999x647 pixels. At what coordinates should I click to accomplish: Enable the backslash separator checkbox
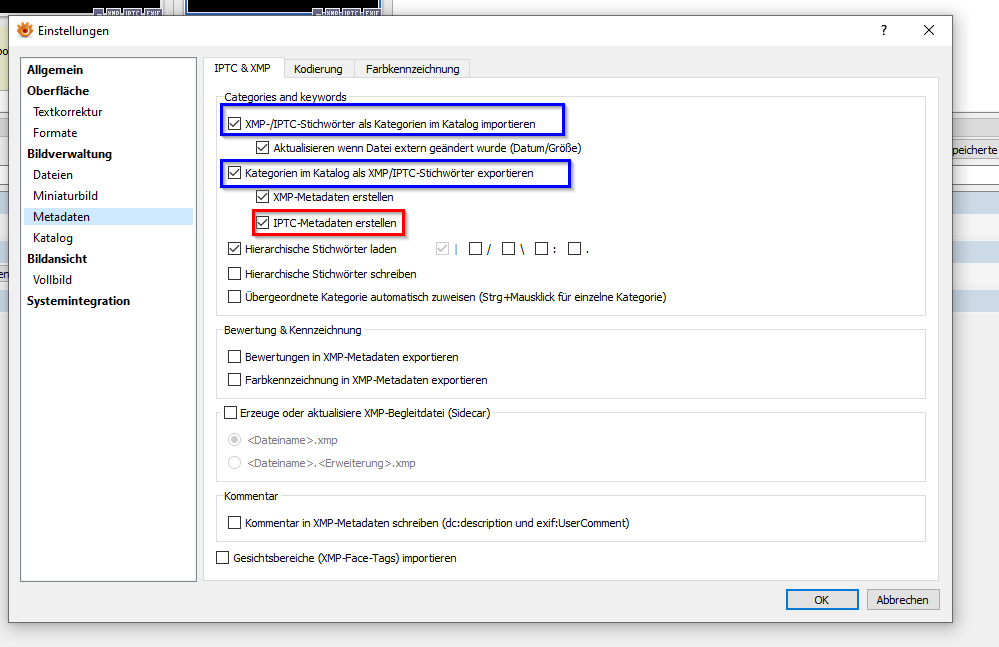tap(508, 249)
